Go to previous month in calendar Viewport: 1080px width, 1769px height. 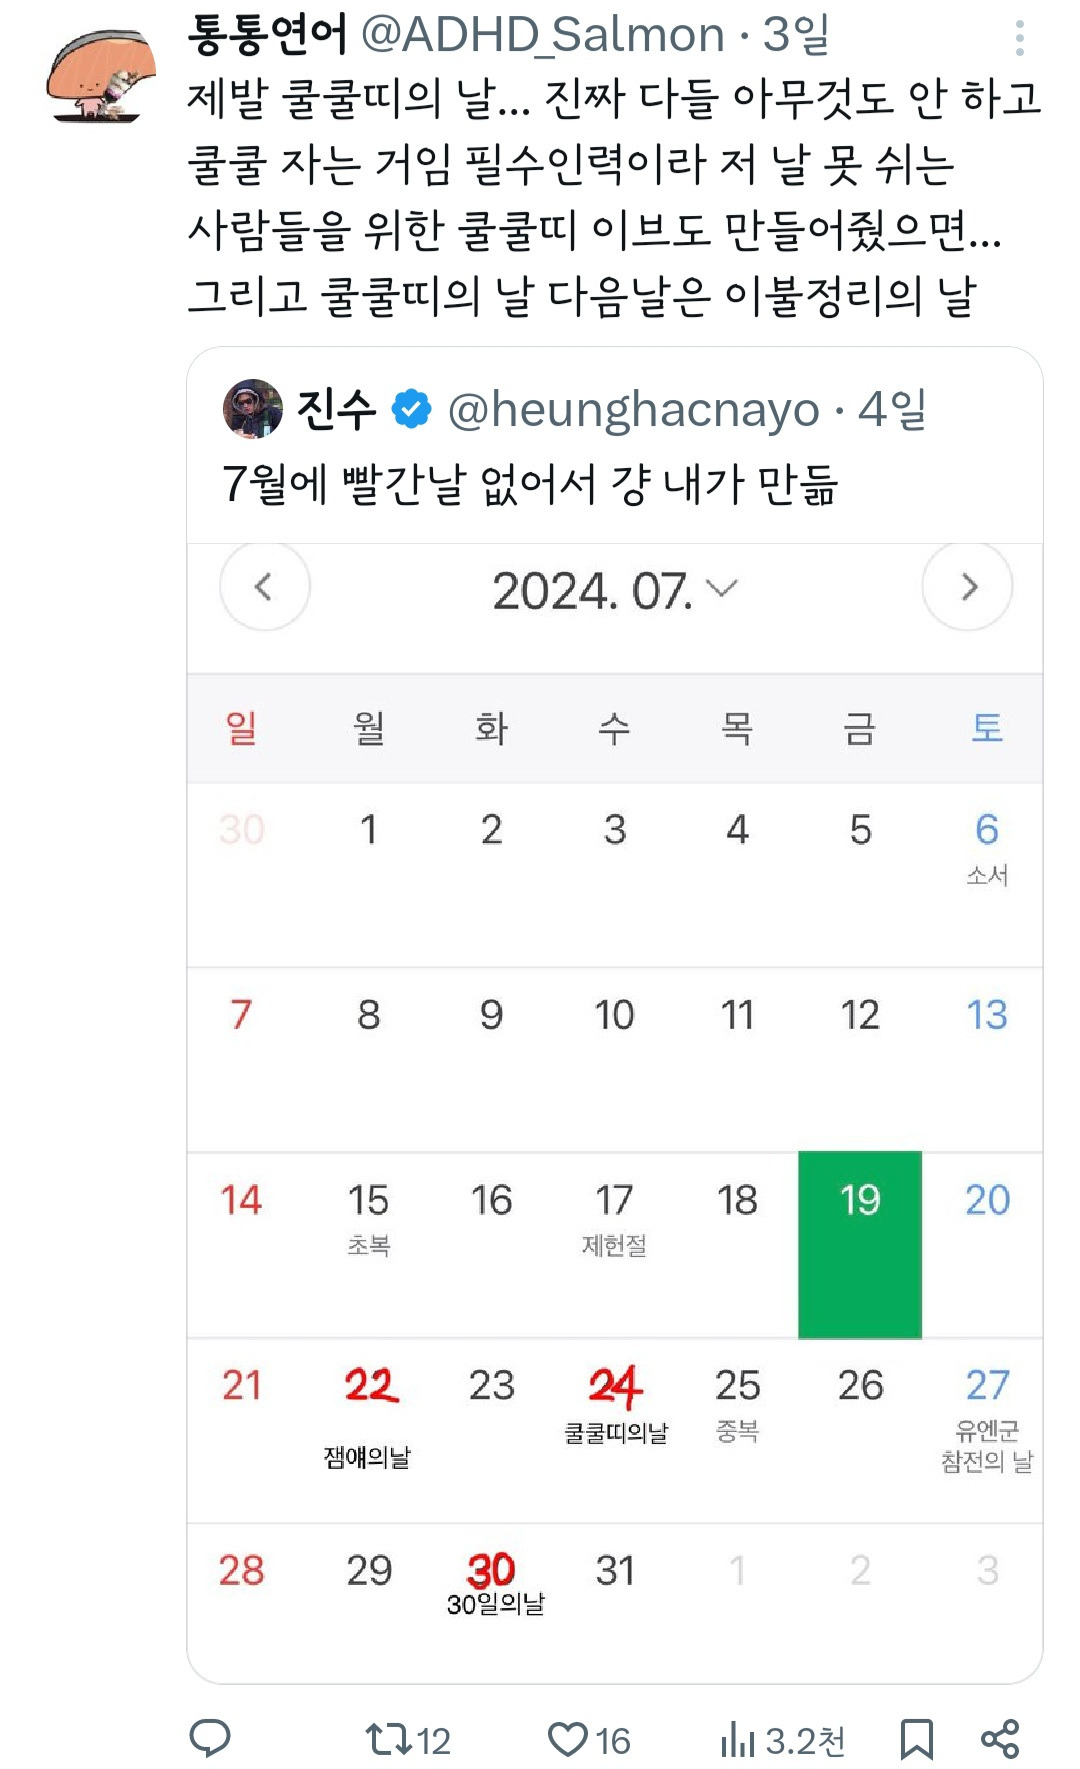(264, 587)
